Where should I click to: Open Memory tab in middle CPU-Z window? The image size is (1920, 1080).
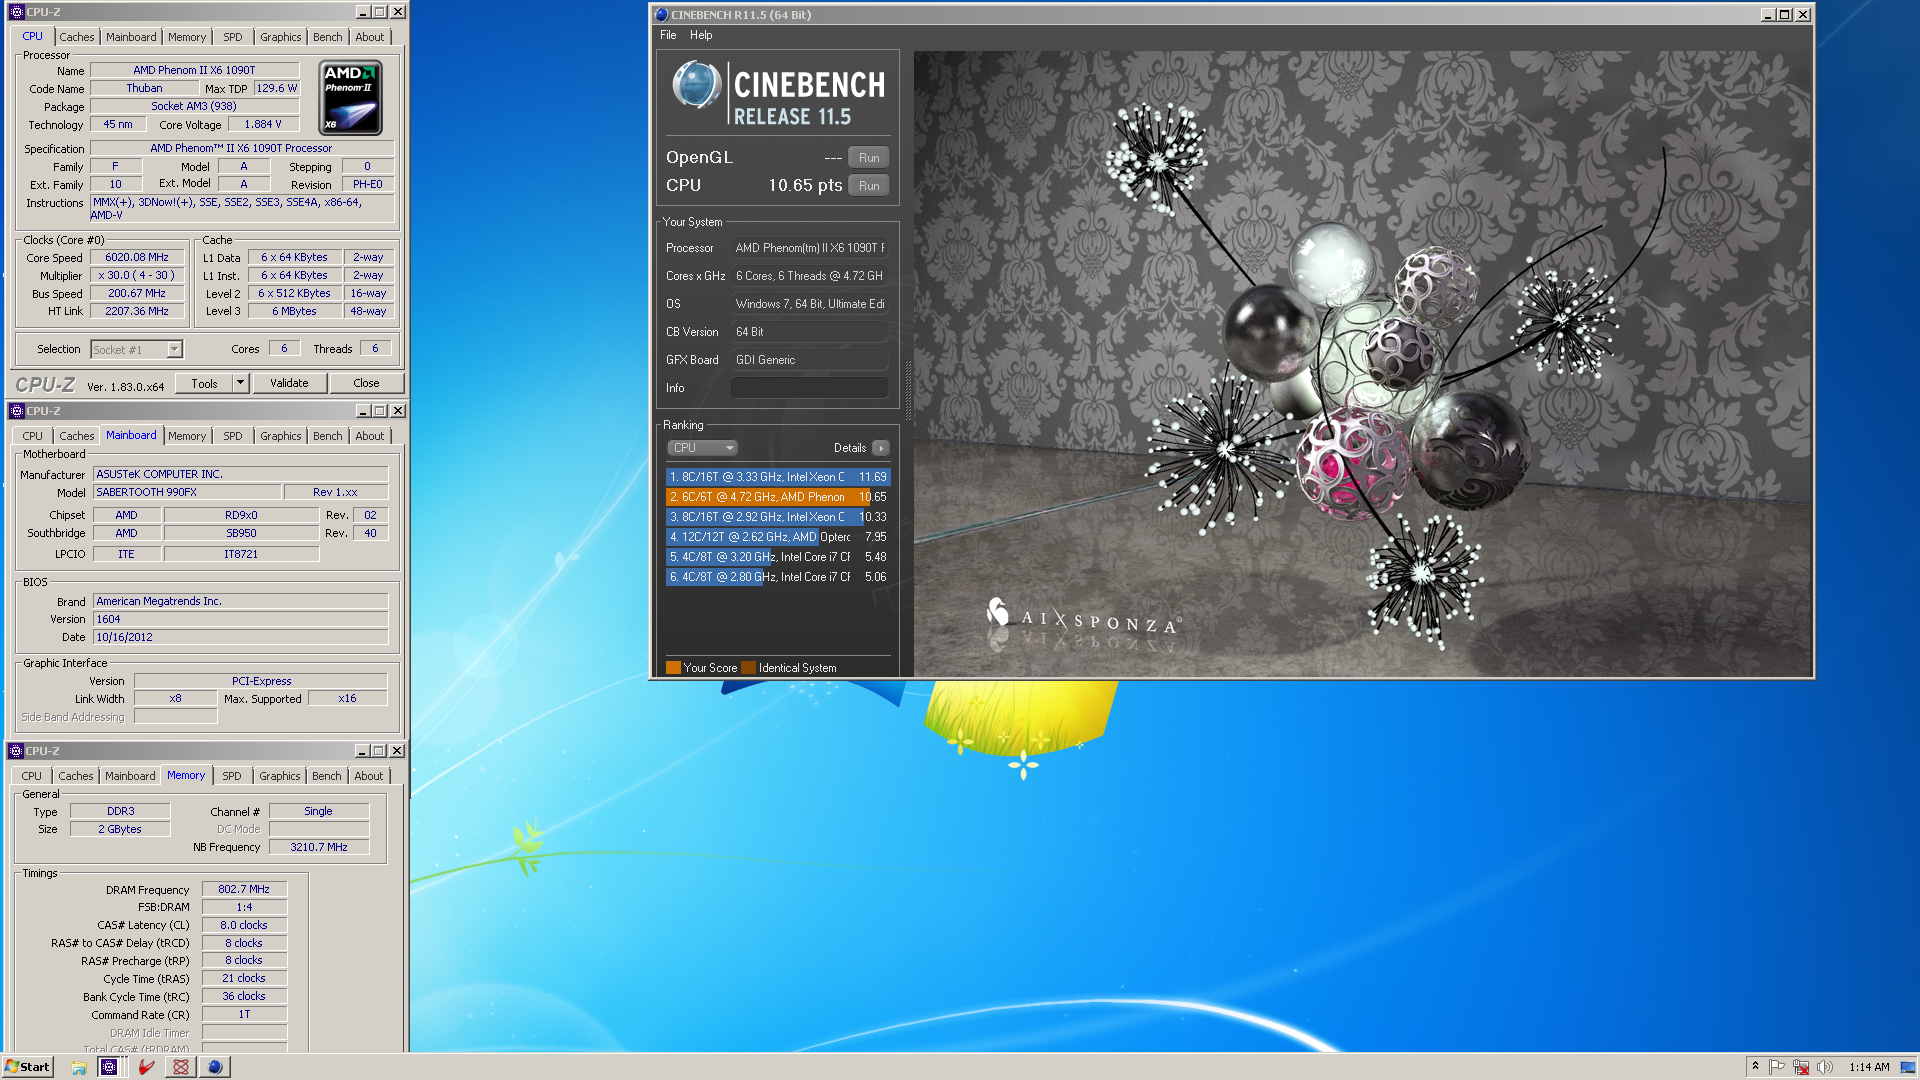[187, 436]
